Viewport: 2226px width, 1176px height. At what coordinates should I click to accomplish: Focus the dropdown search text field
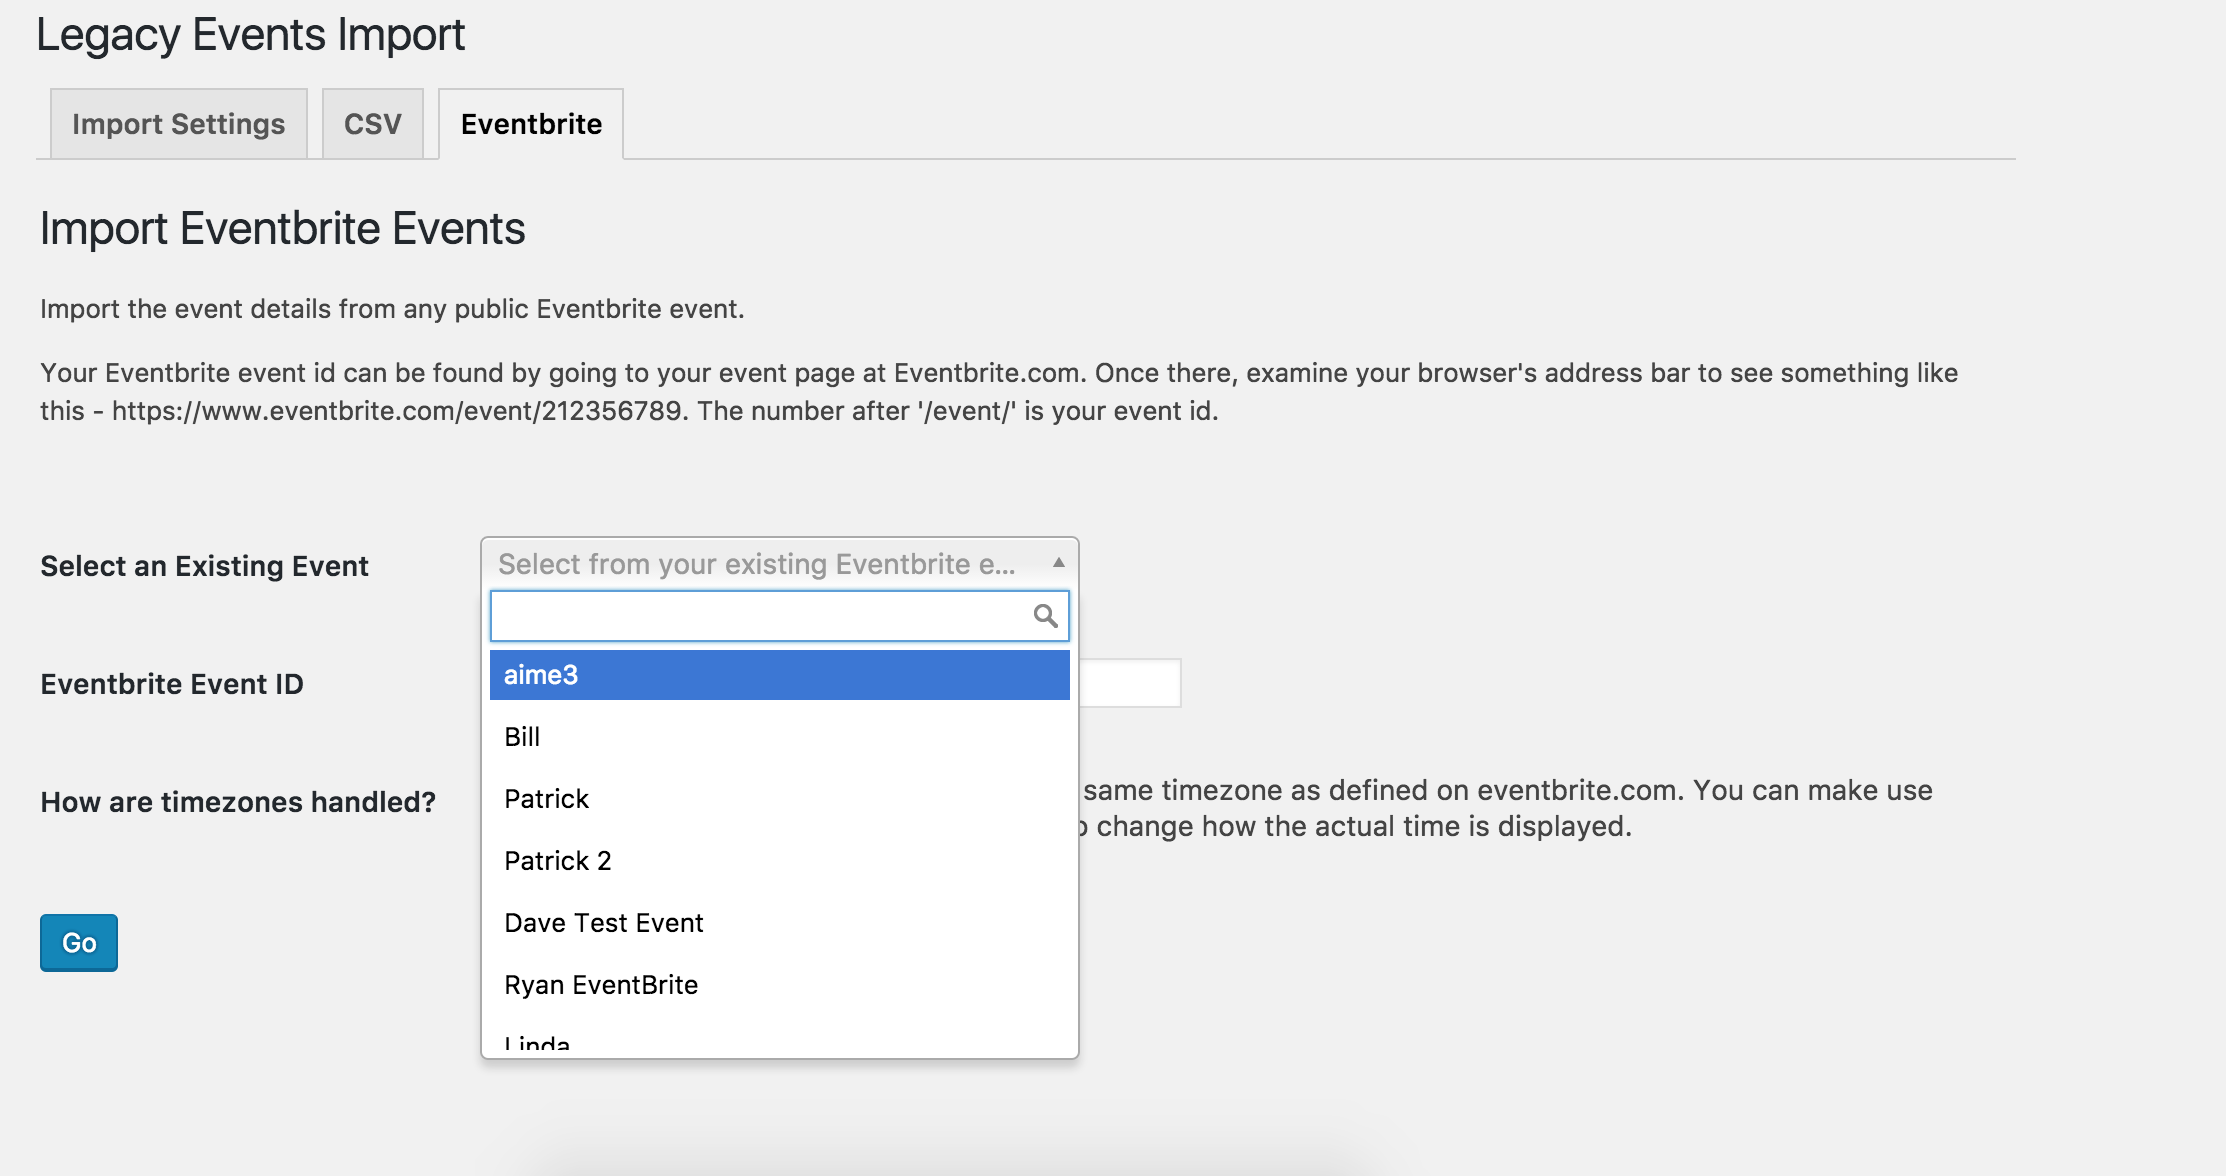(x=760, y=616)
